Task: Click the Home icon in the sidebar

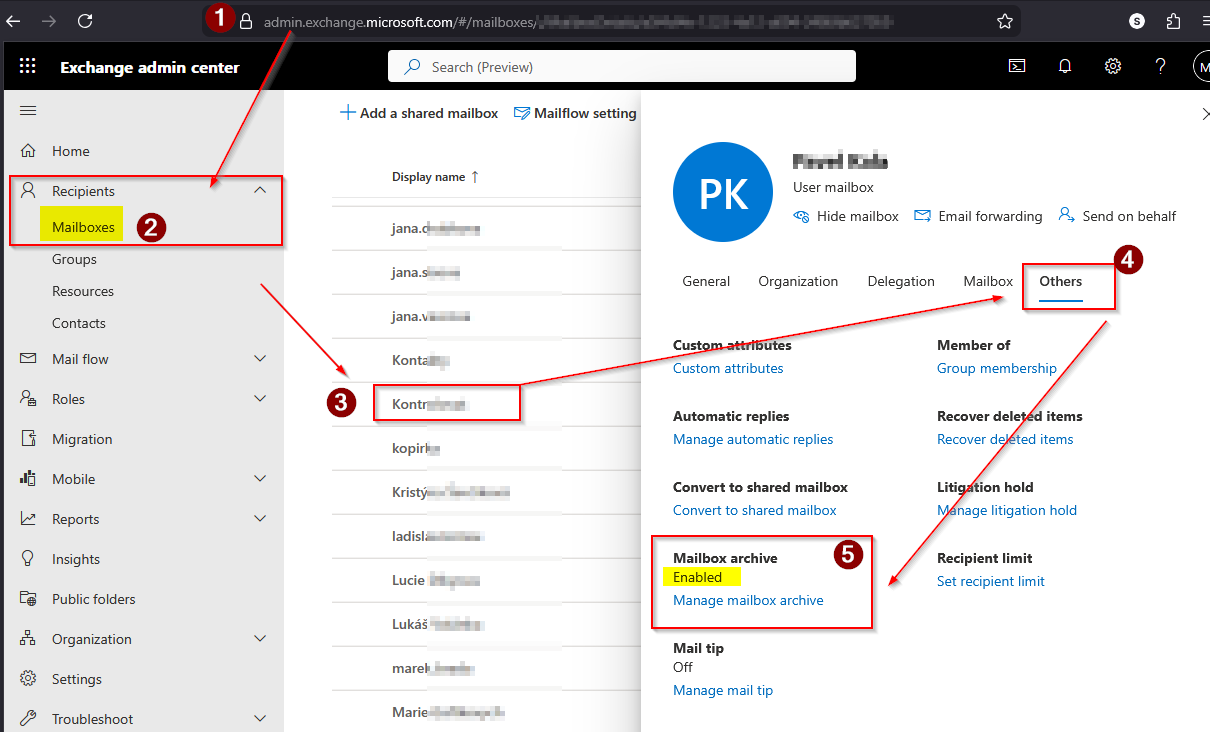Action: (x=28, y=151)
